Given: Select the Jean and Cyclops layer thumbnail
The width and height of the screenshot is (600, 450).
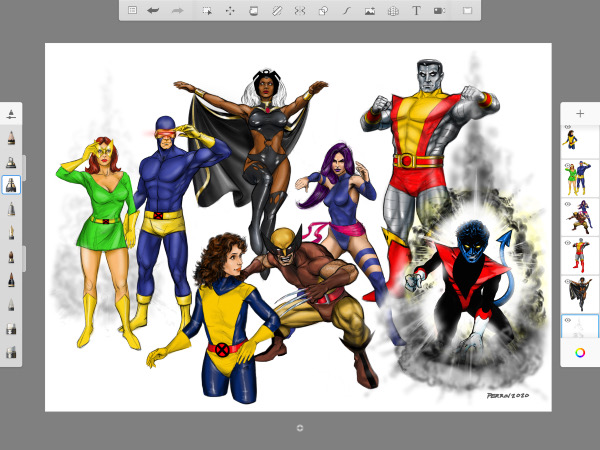Looking at the screenshot, I should 580,178.
